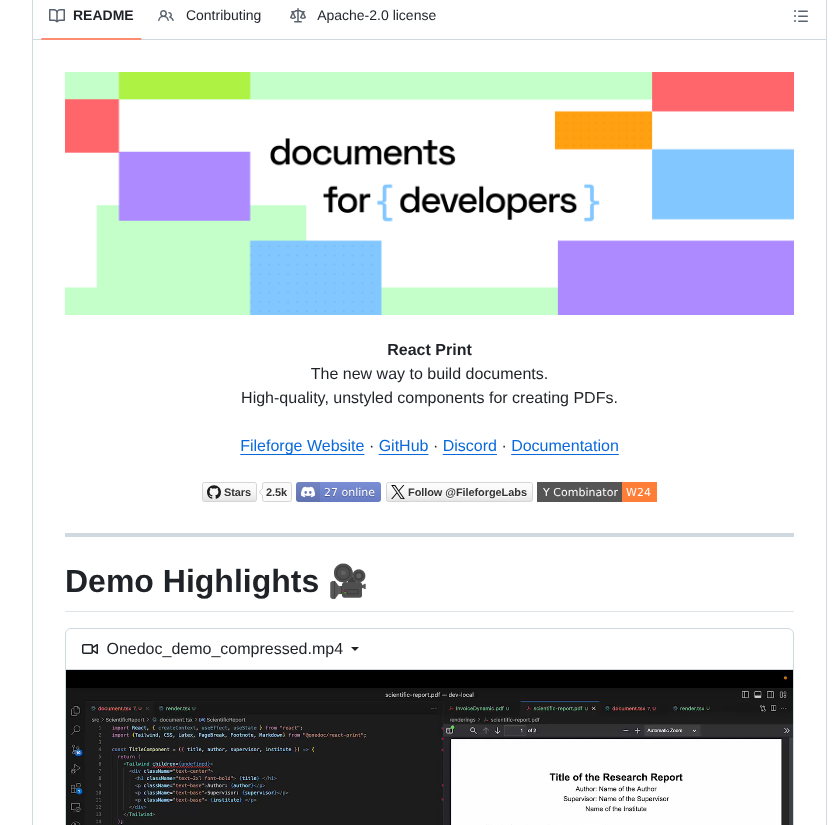
Task: Expand the Onedoc_demo_compressed.mp4 dropdown arrow
Action: click(x=355, y=649)
